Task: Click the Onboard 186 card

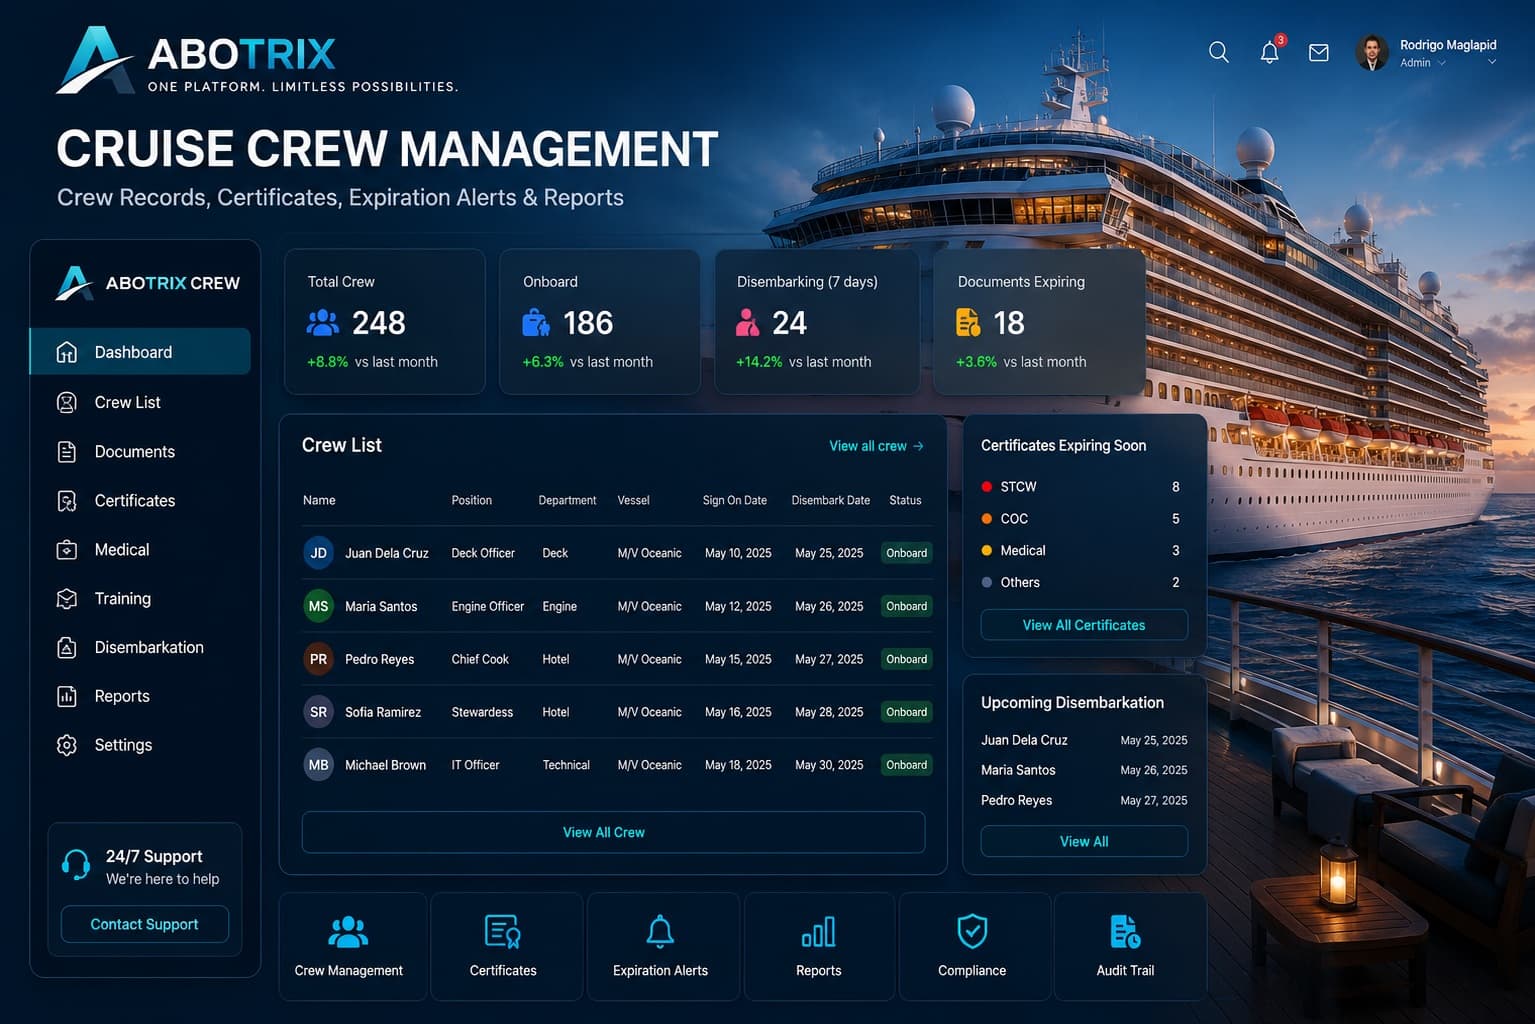Action: click(x=600, y=321)
